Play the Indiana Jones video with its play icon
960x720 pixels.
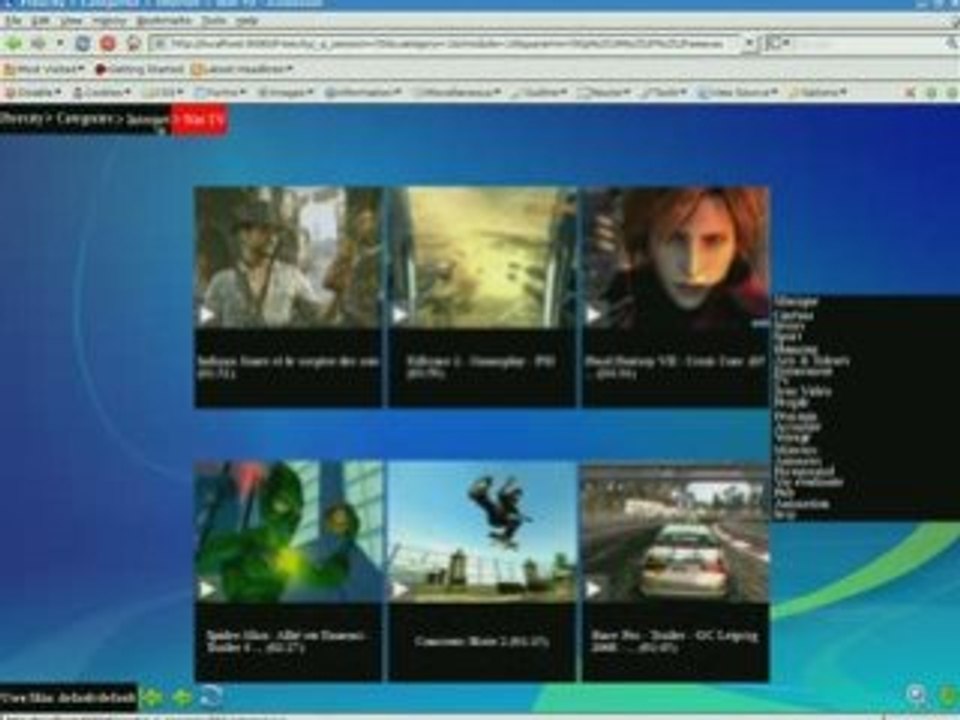(x=206, y=315)
